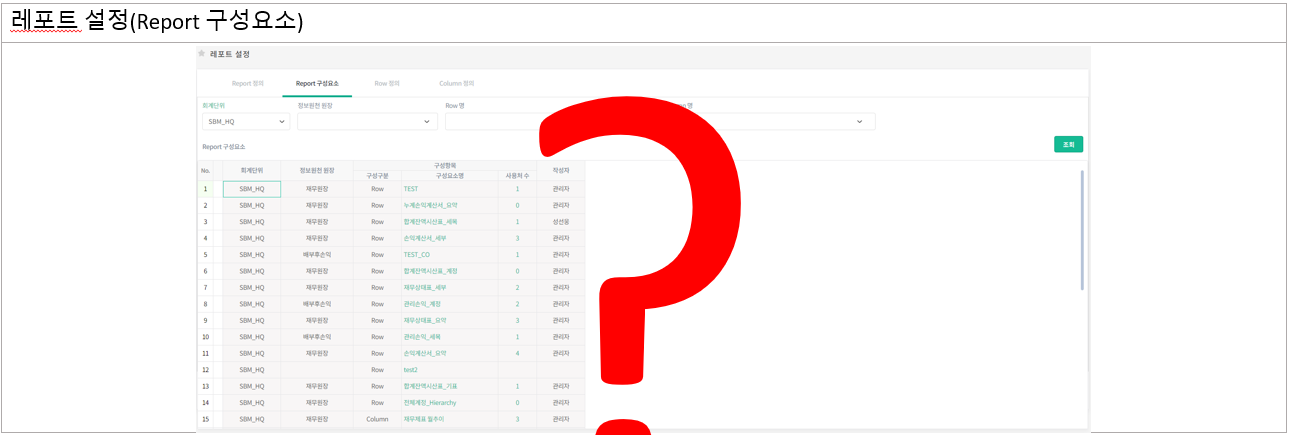Image resolution: width=1290 pixels, height=435 pixels.
Task: Click the vertical scrollbar of the grid
Action: (x=1082, y=230)
